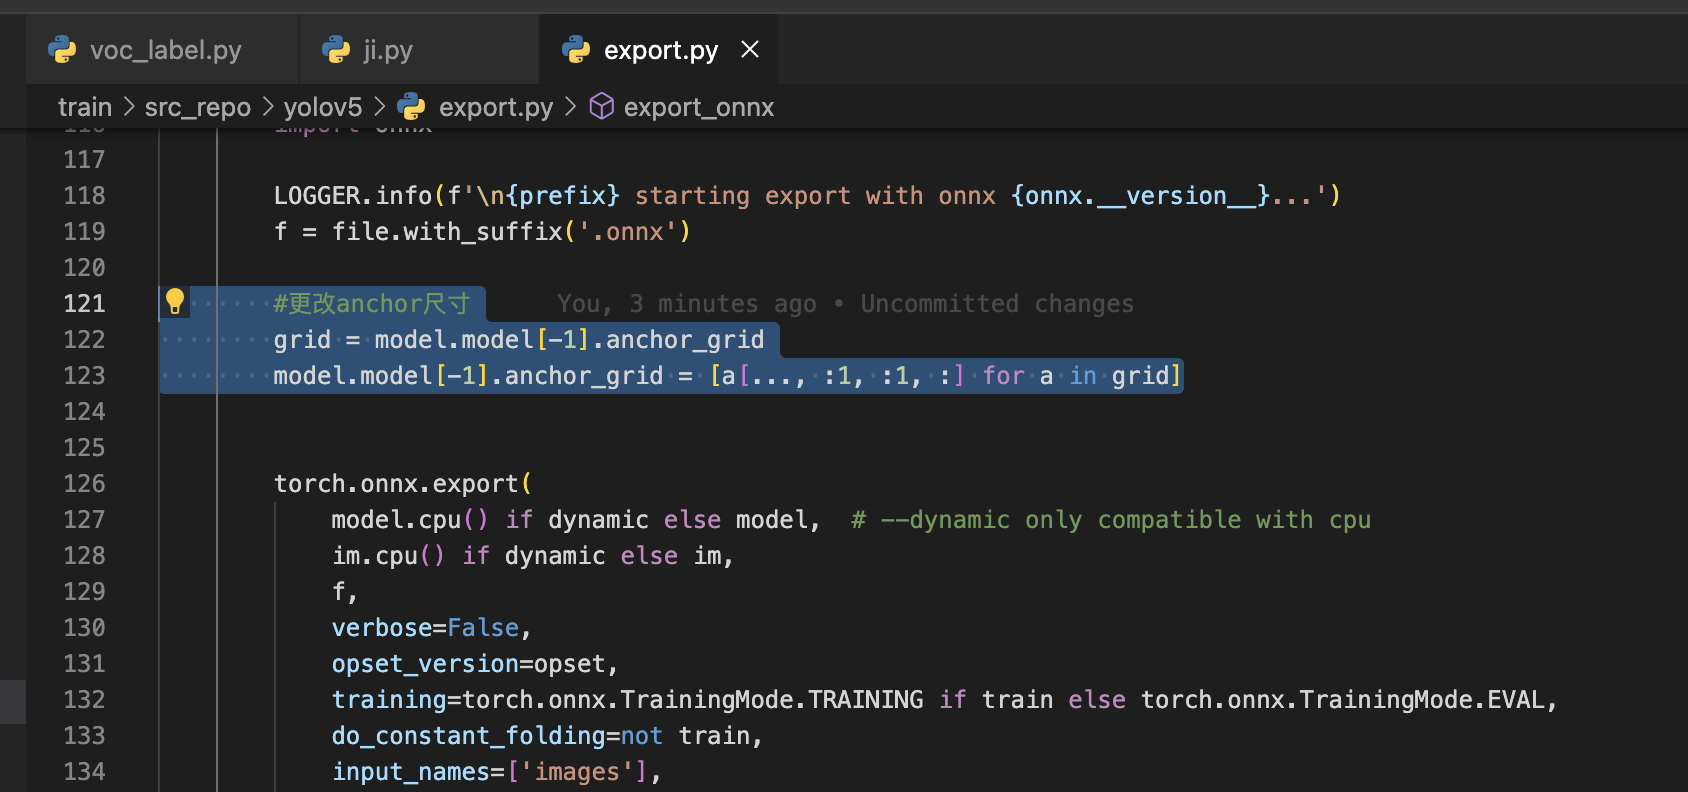Select the train folder breadcrumb
This screenshot has height=792, width=1688.
coord(85,107)
